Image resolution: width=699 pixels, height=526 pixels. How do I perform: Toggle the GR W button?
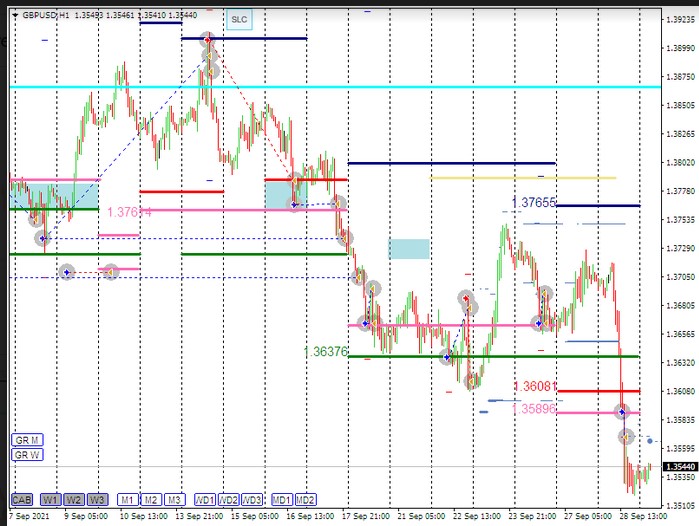(26, 455)
